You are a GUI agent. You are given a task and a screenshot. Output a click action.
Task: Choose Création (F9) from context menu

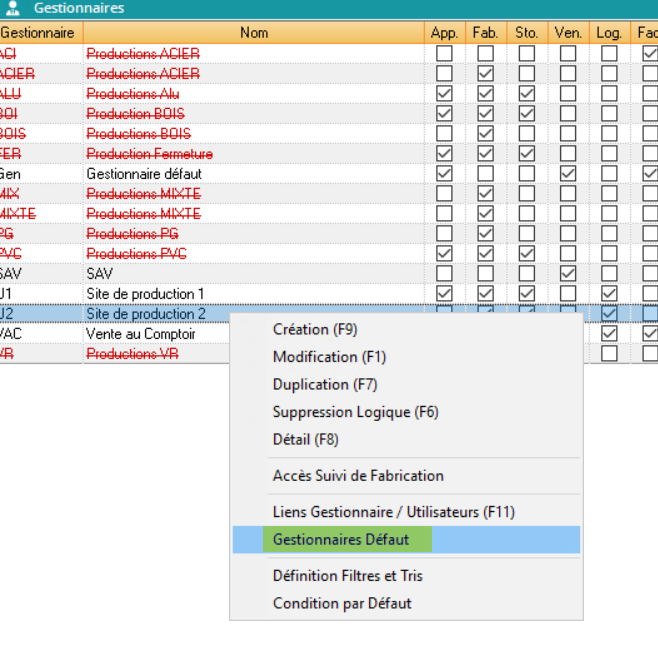tap(315, 329)
